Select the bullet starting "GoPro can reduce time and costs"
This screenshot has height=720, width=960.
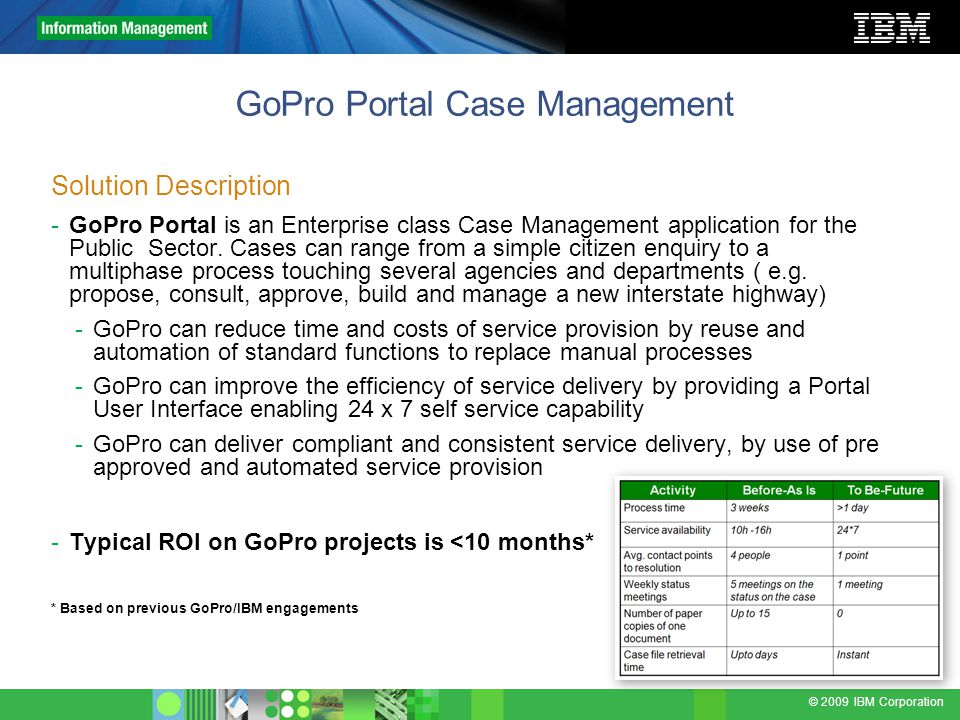pyautogui.click(x=449, y=340)
